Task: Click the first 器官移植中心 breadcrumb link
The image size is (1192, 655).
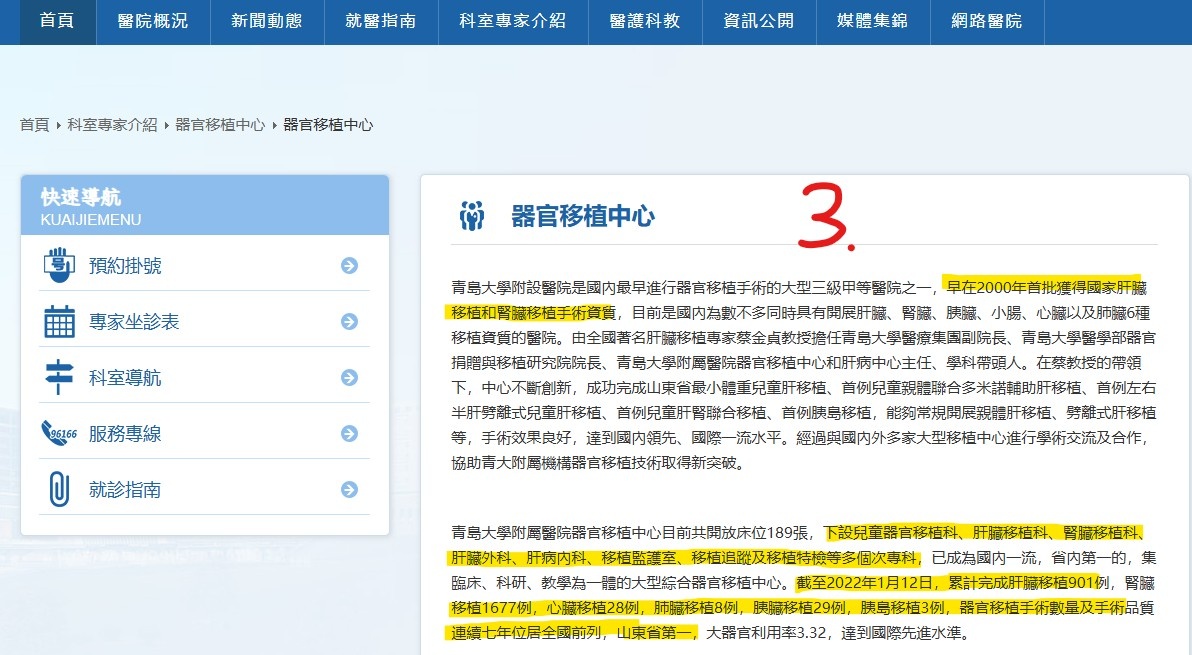Action: (x=220, y=125)
